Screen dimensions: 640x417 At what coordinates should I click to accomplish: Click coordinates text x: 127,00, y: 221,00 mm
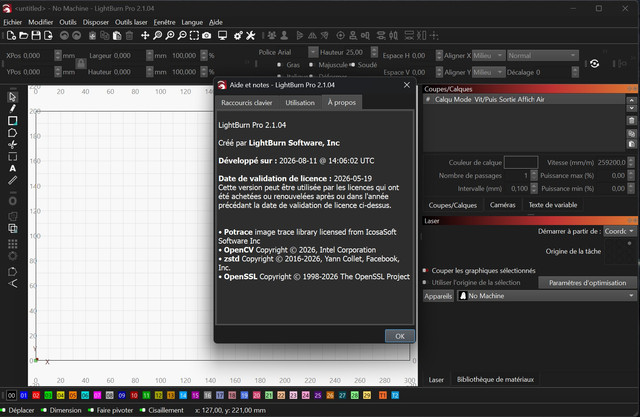tap(230, 410)
